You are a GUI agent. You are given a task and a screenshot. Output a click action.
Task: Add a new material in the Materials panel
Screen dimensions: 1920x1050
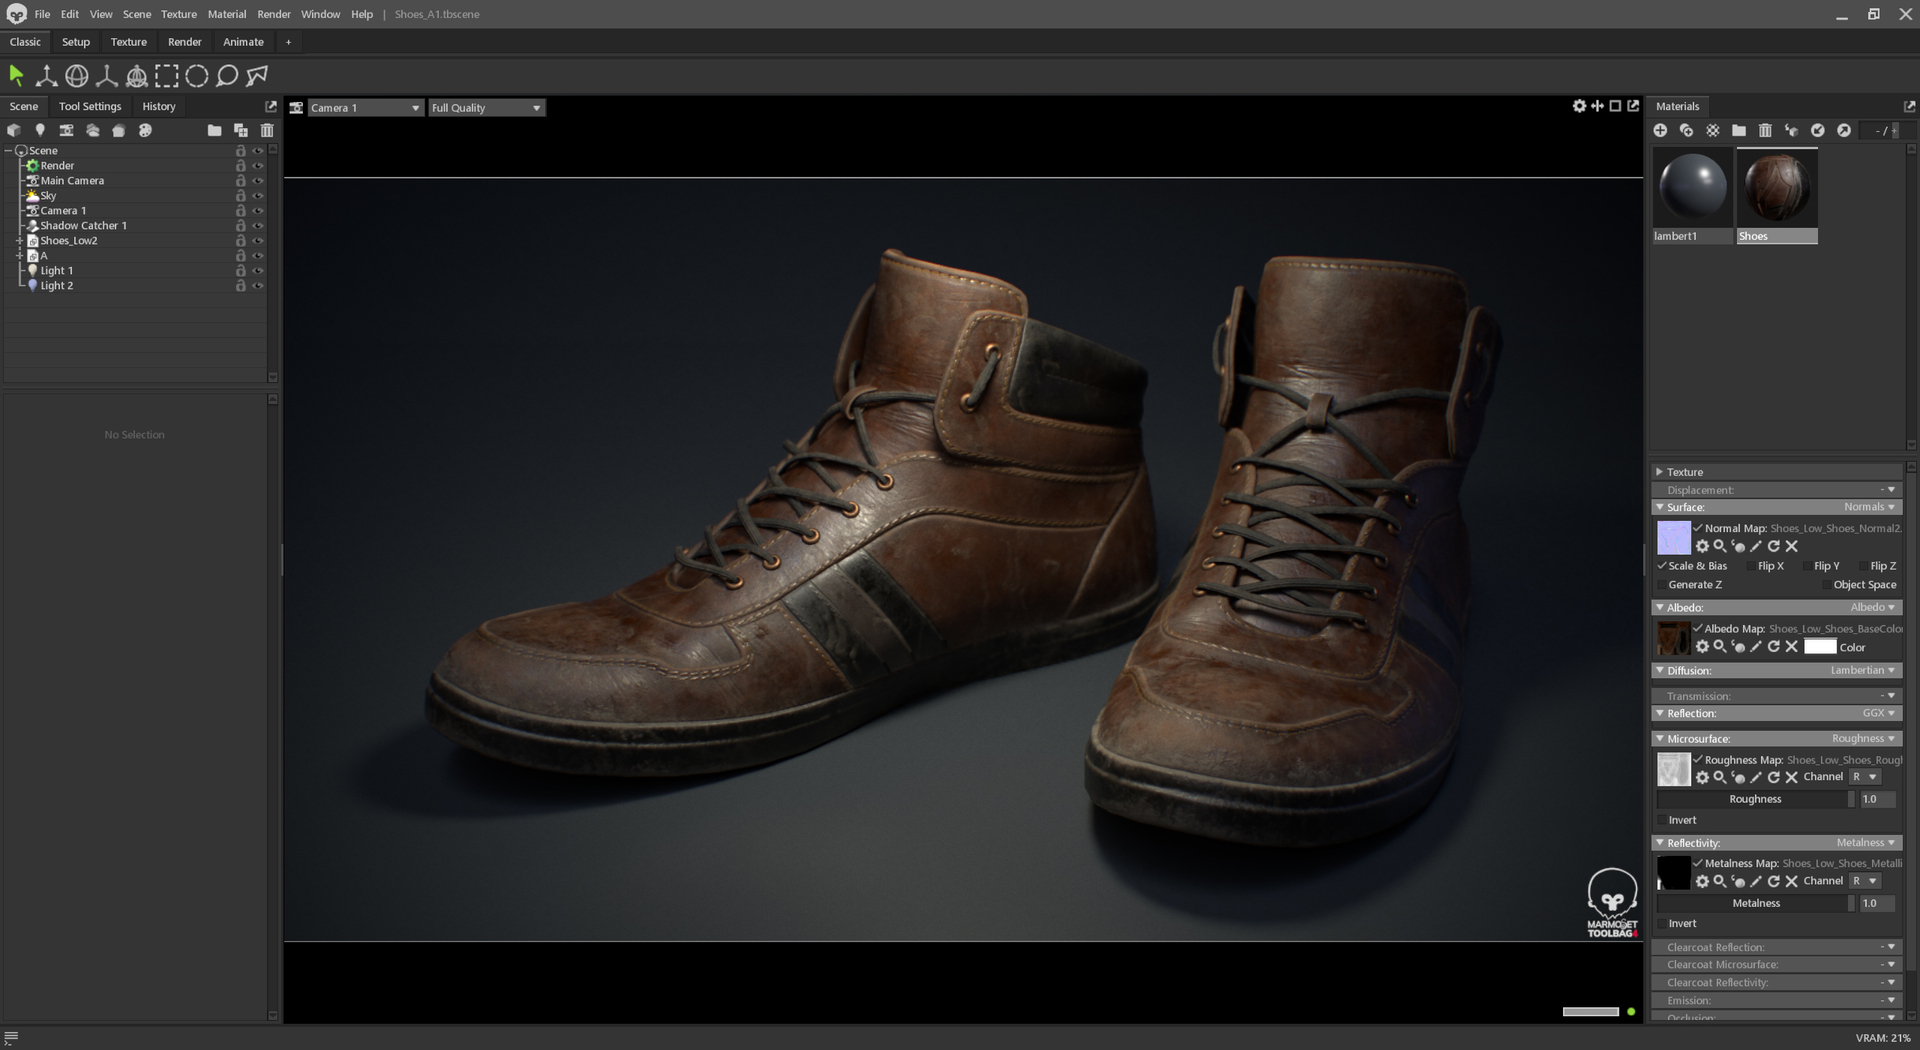tap(1661, 130)
